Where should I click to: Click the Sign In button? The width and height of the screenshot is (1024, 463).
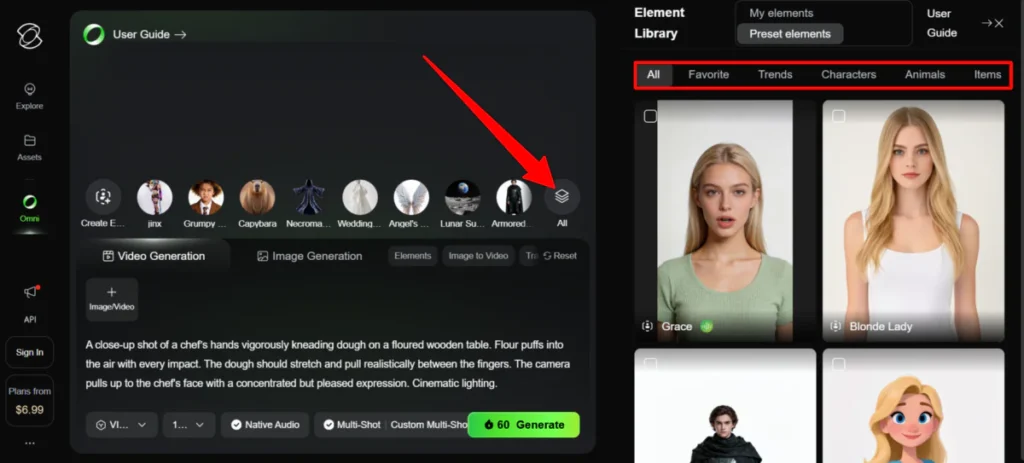coord(29,352)
